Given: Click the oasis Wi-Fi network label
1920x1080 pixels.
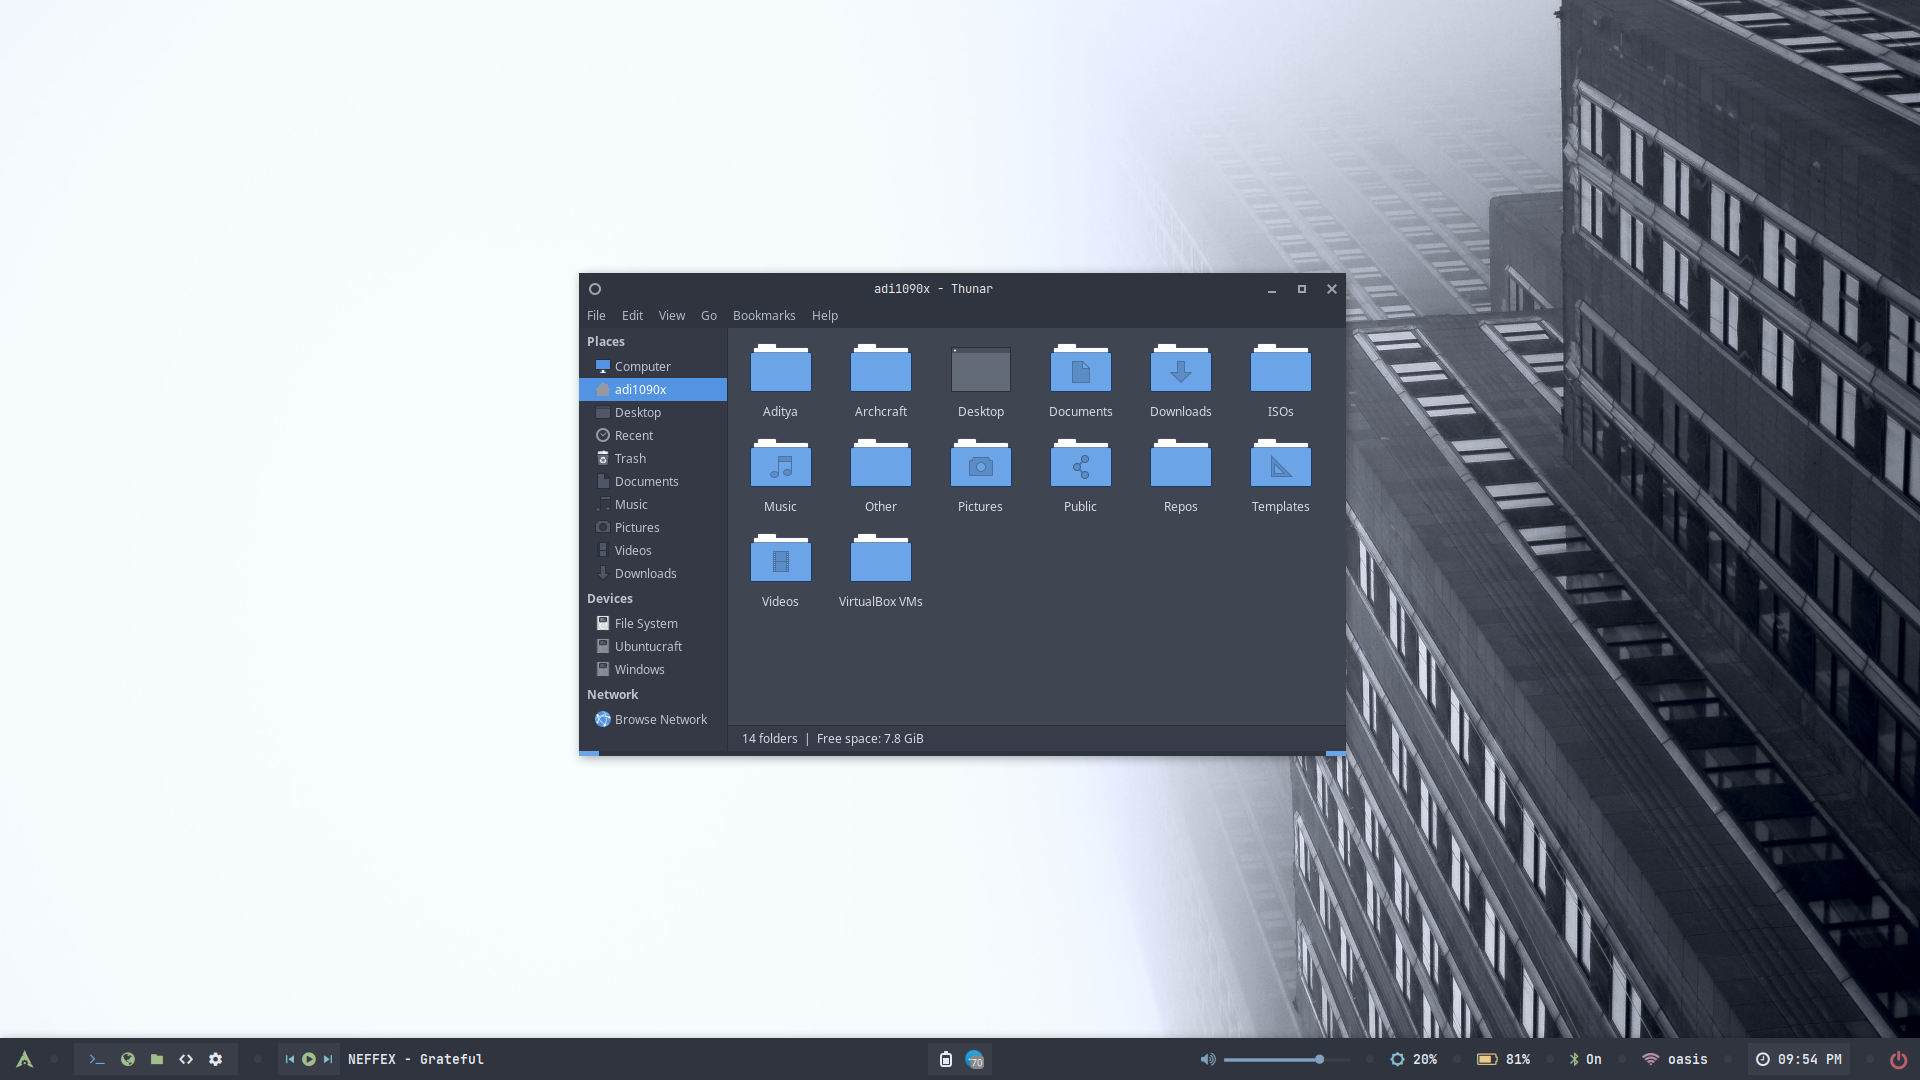Looking at the screenshot, I should point(1687,1059).
